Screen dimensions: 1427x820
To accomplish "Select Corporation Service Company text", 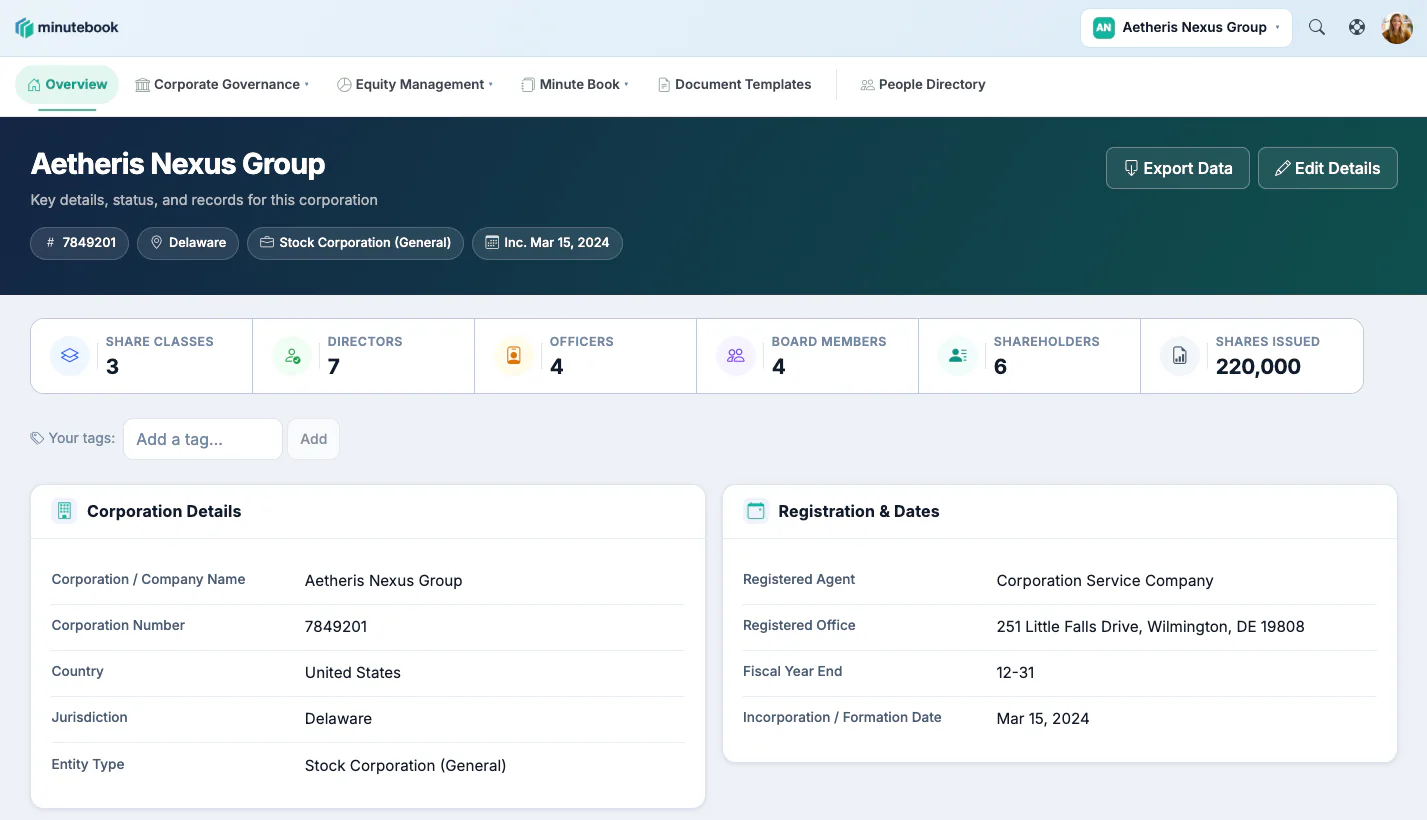I will pyautogui.click(x=1105, y=581).
